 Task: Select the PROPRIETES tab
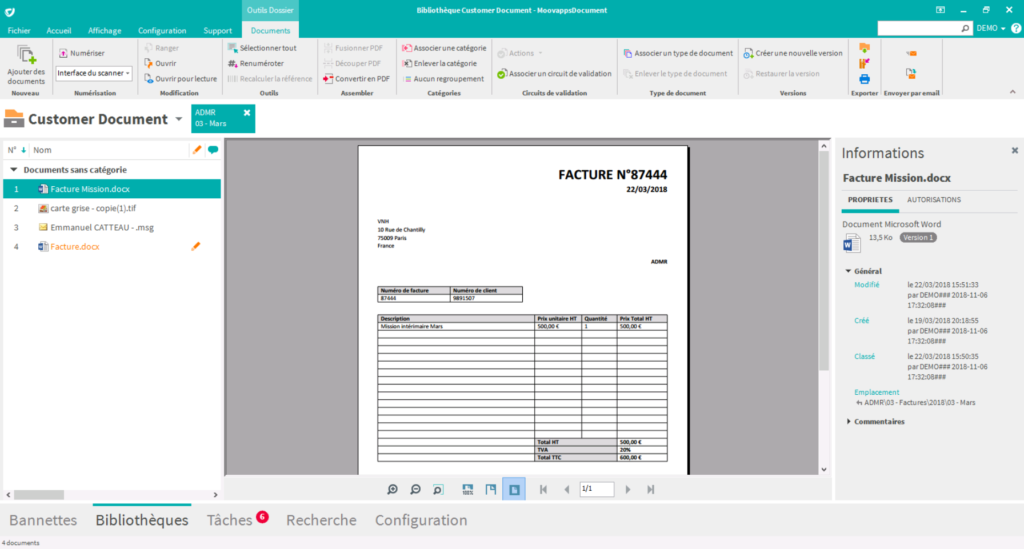[870, 200]
